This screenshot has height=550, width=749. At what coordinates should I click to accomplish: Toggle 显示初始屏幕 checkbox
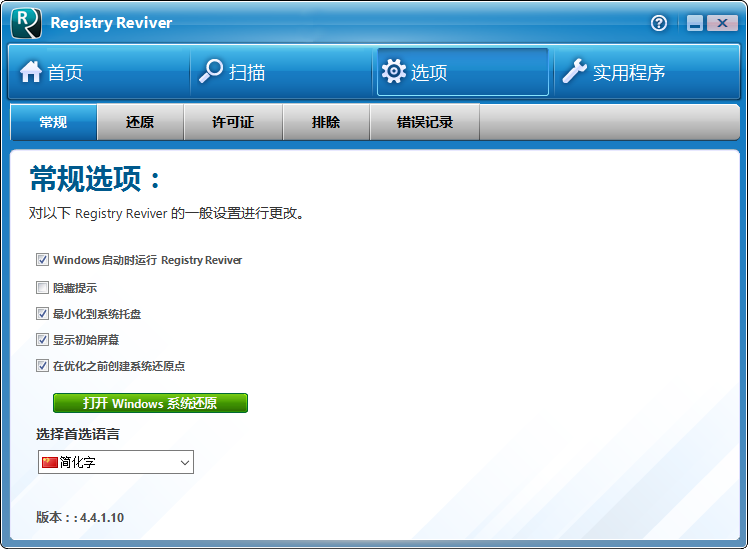[43, 340]
